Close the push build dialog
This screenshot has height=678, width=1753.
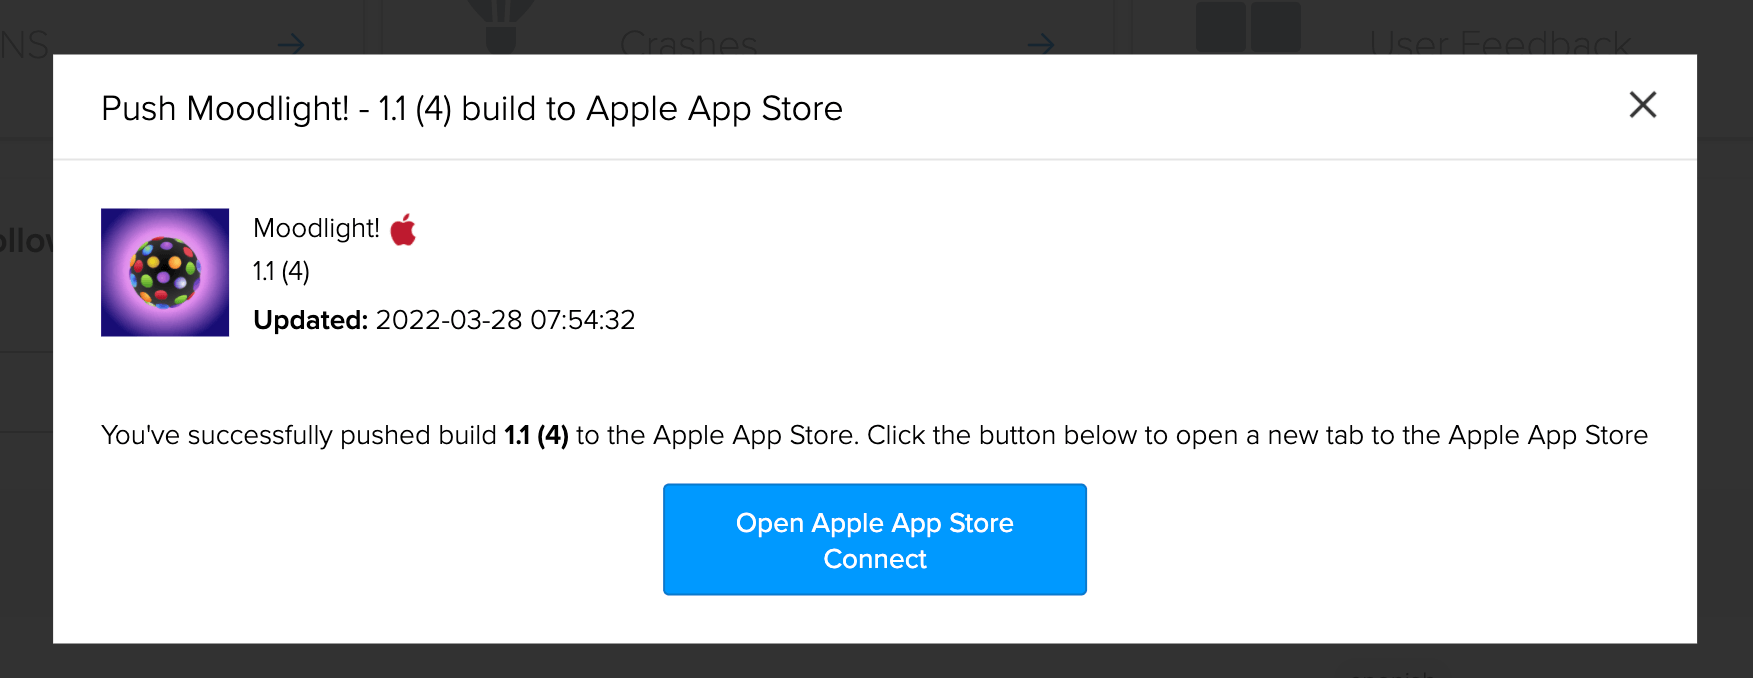[1642, 105]
